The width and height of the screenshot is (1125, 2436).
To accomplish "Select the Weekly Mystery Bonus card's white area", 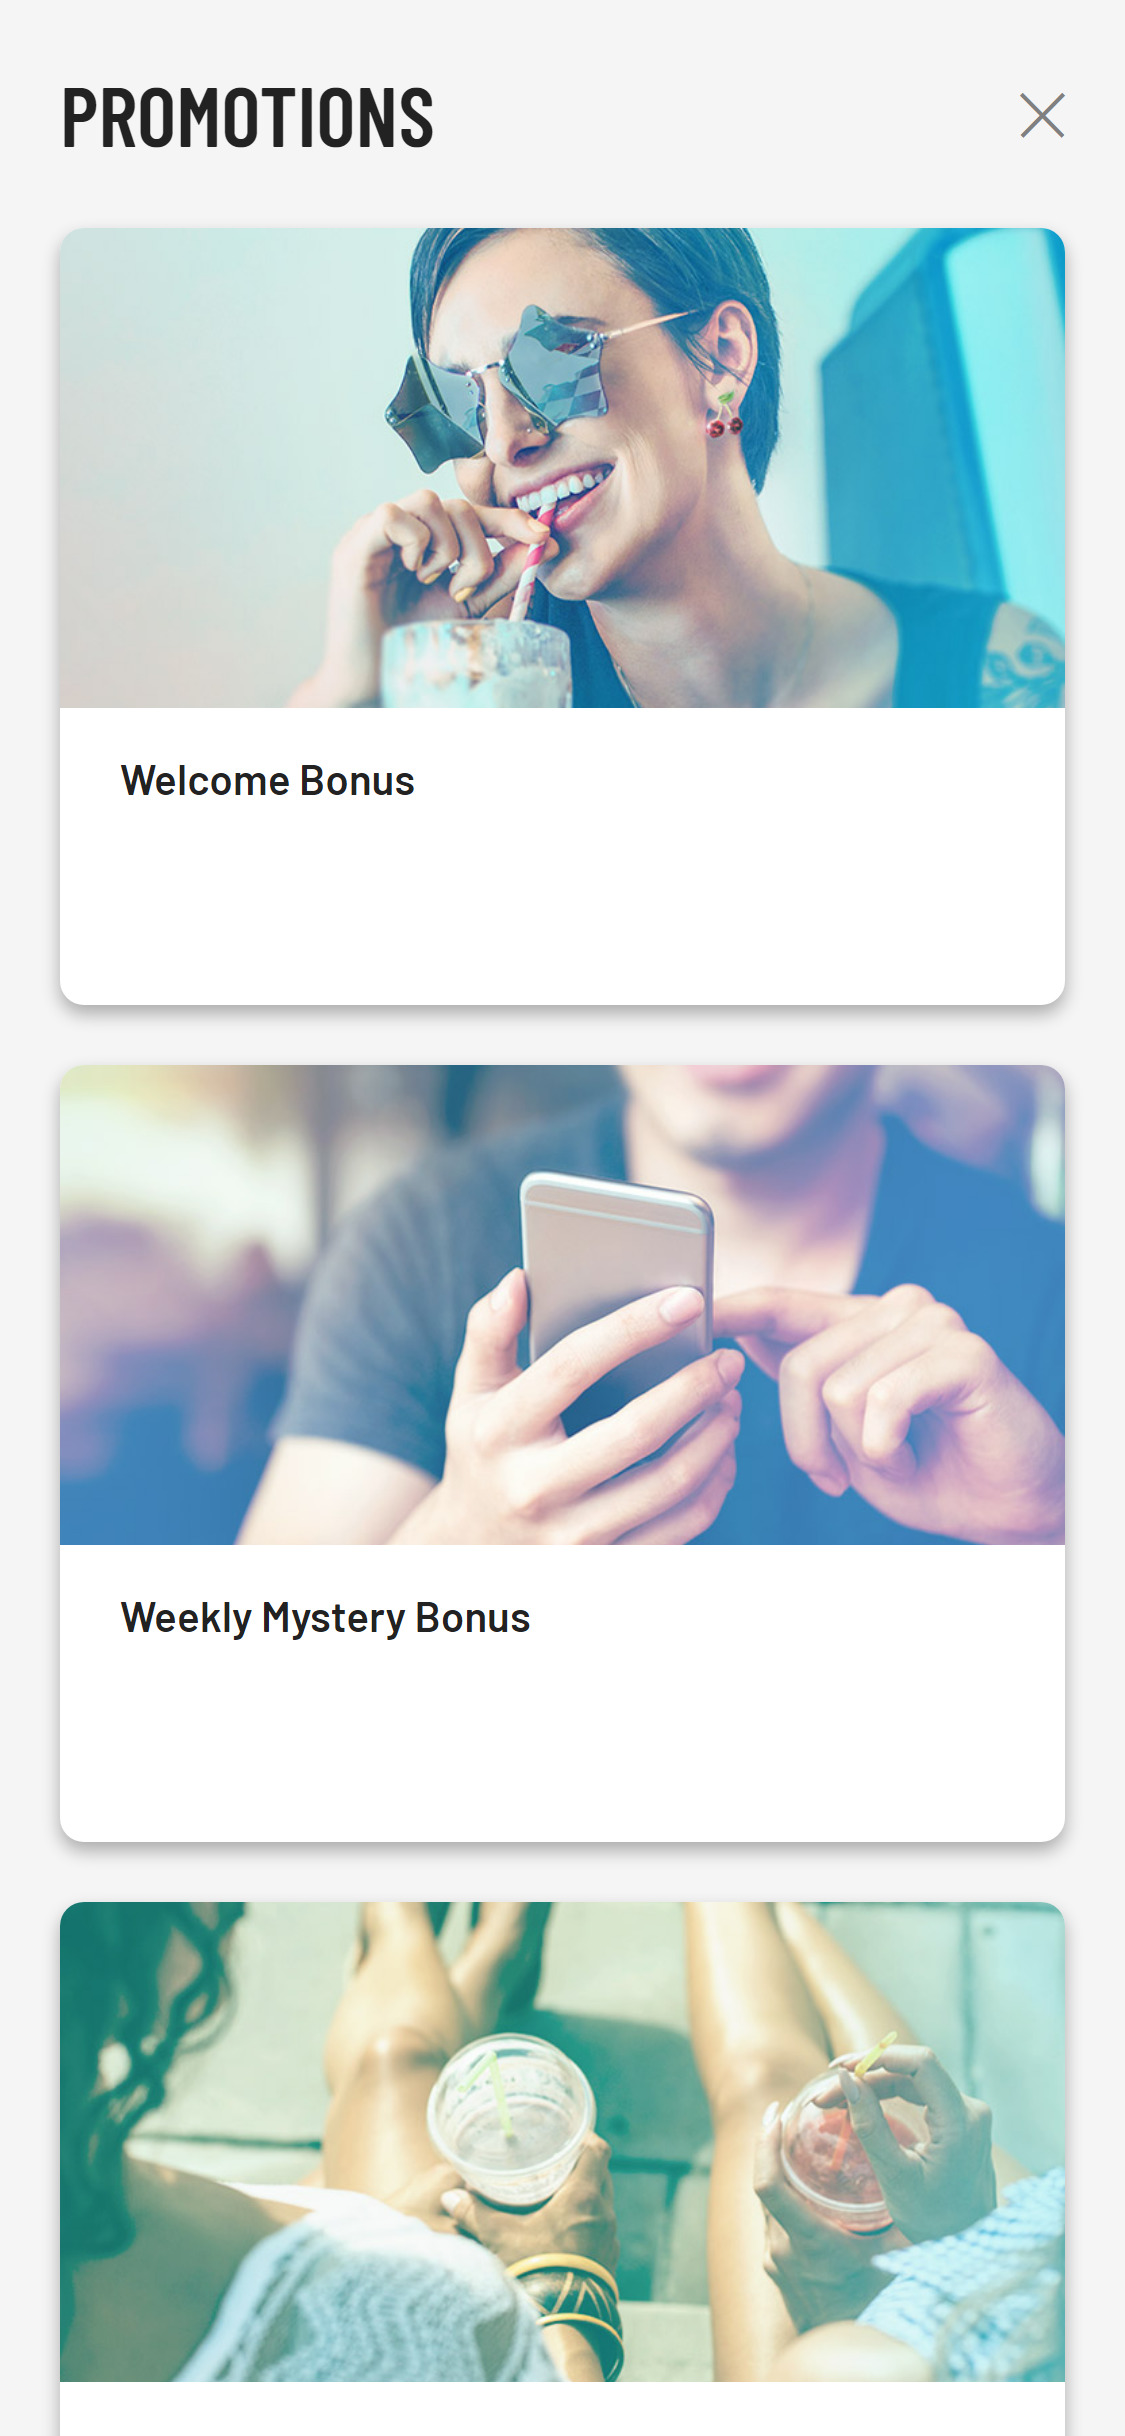I will pyautogui.click(x=562, y=1693).
